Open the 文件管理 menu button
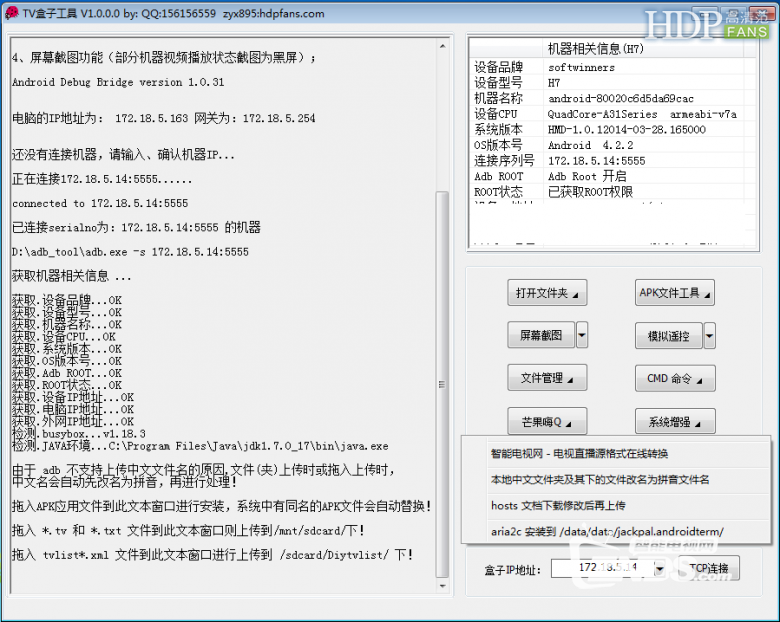This screenshot has width=780, height=622. 547,378
